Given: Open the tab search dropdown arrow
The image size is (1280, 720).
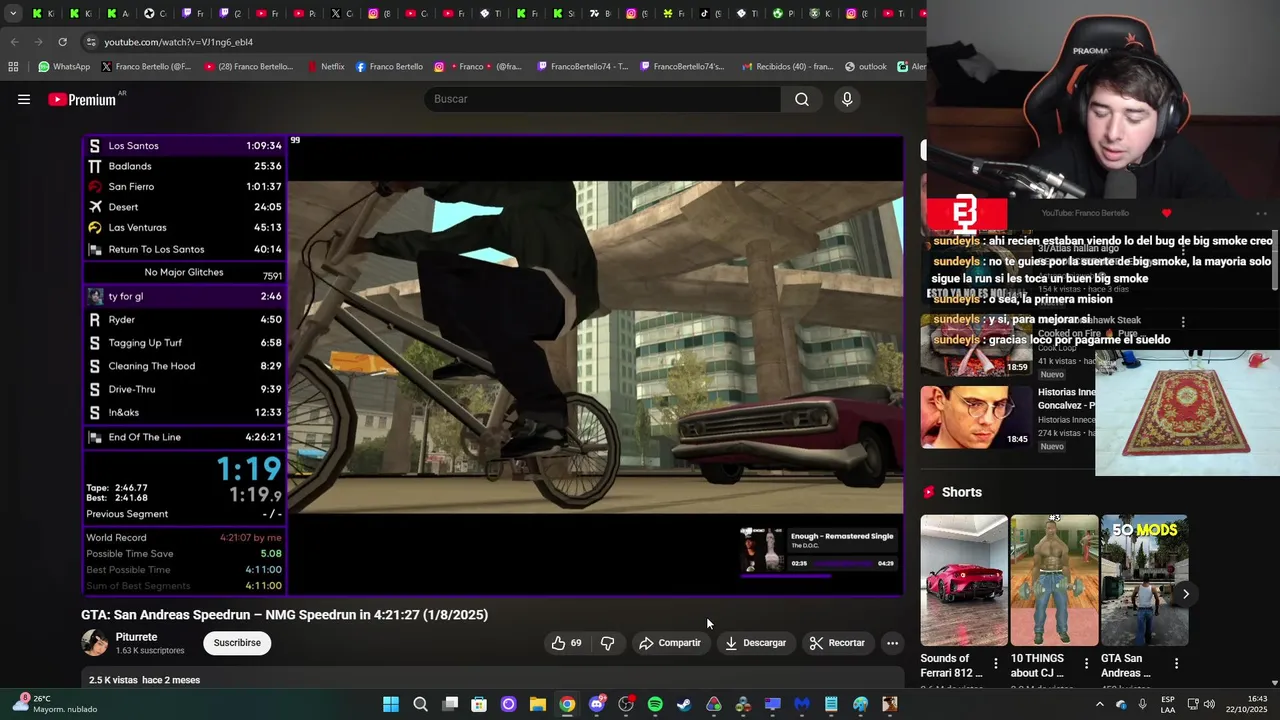Looking at the screenshot, I should click(x=13, y=13).
